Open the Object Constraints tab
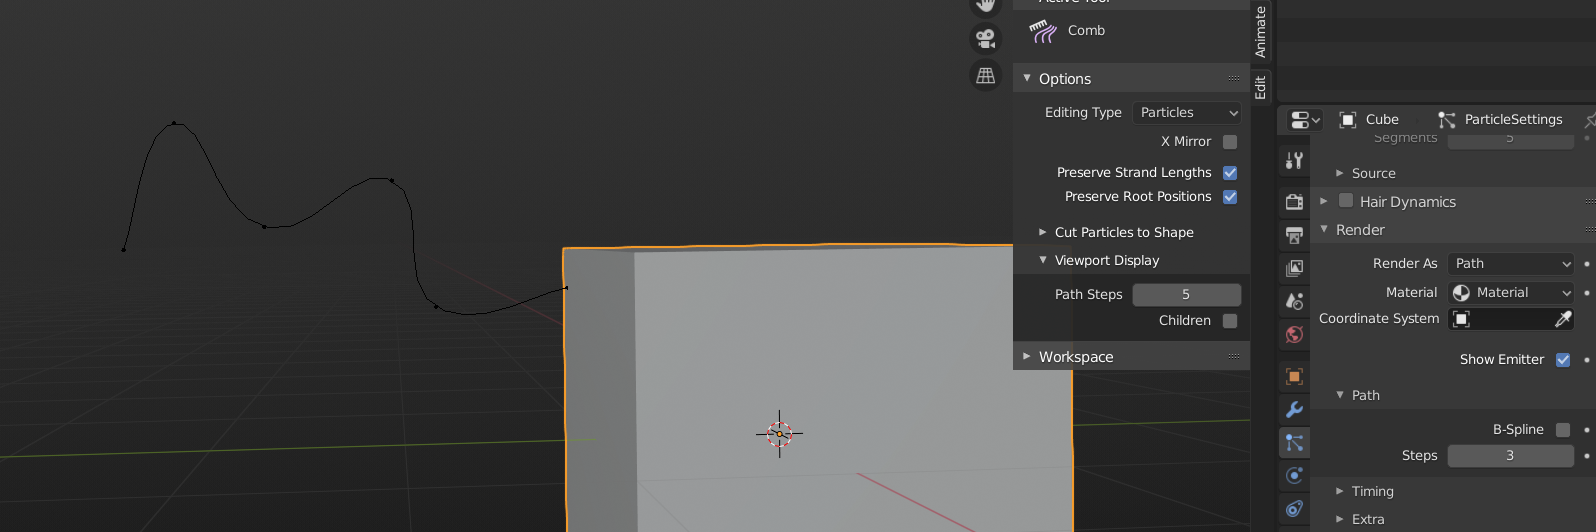 pyautogui.click(x=1294, y=508)
